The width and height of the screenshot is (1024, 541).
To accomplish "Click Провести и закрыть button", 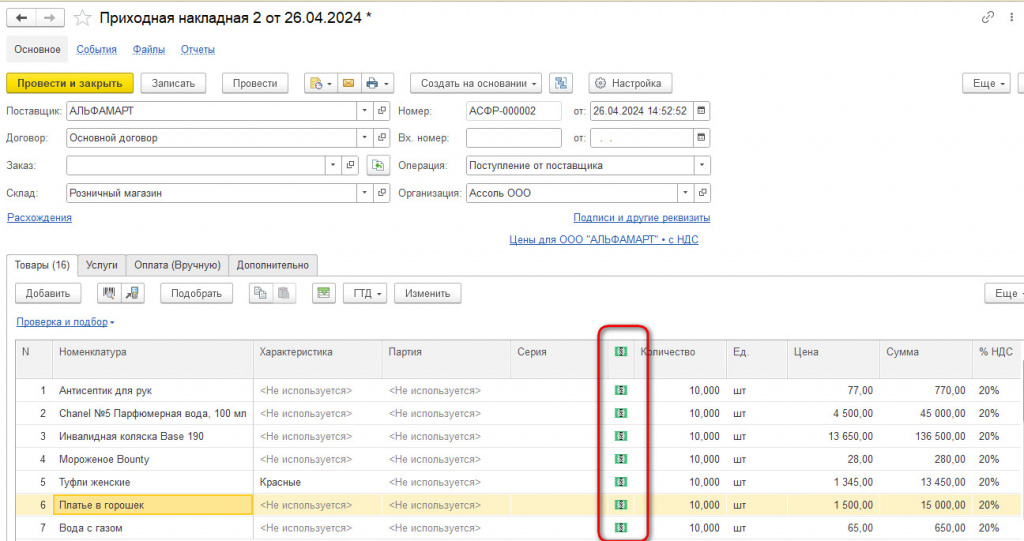I will coord(70,83).
